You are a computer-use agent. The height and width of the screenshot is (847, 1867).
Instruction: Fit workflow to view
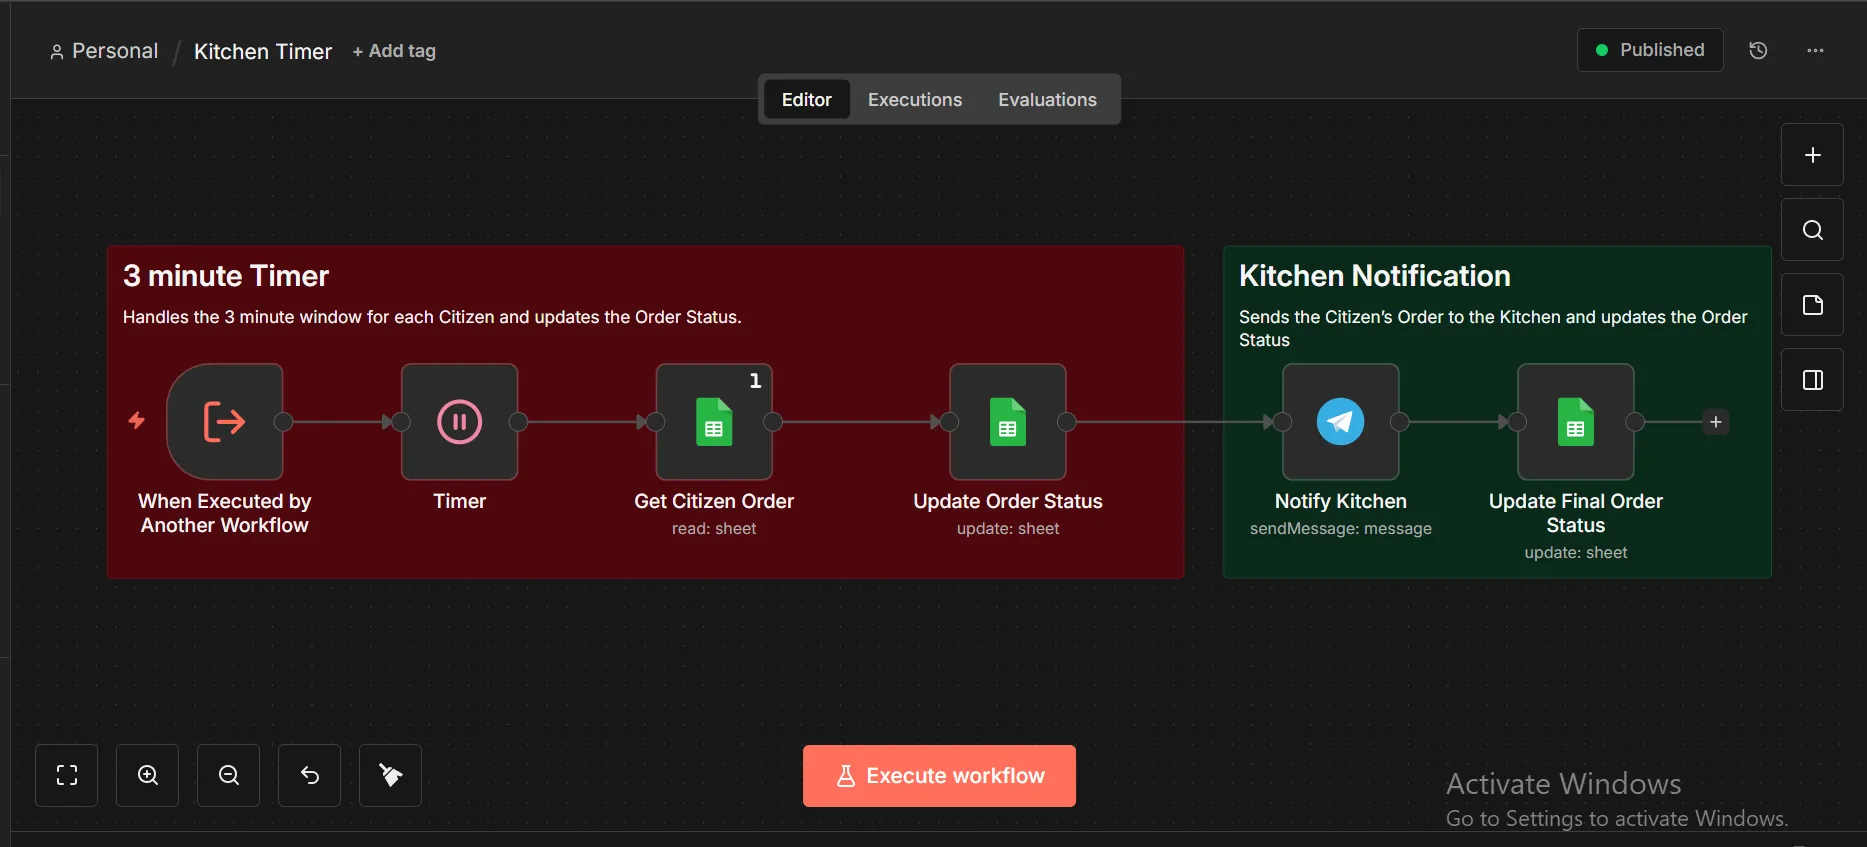point(67,775)
